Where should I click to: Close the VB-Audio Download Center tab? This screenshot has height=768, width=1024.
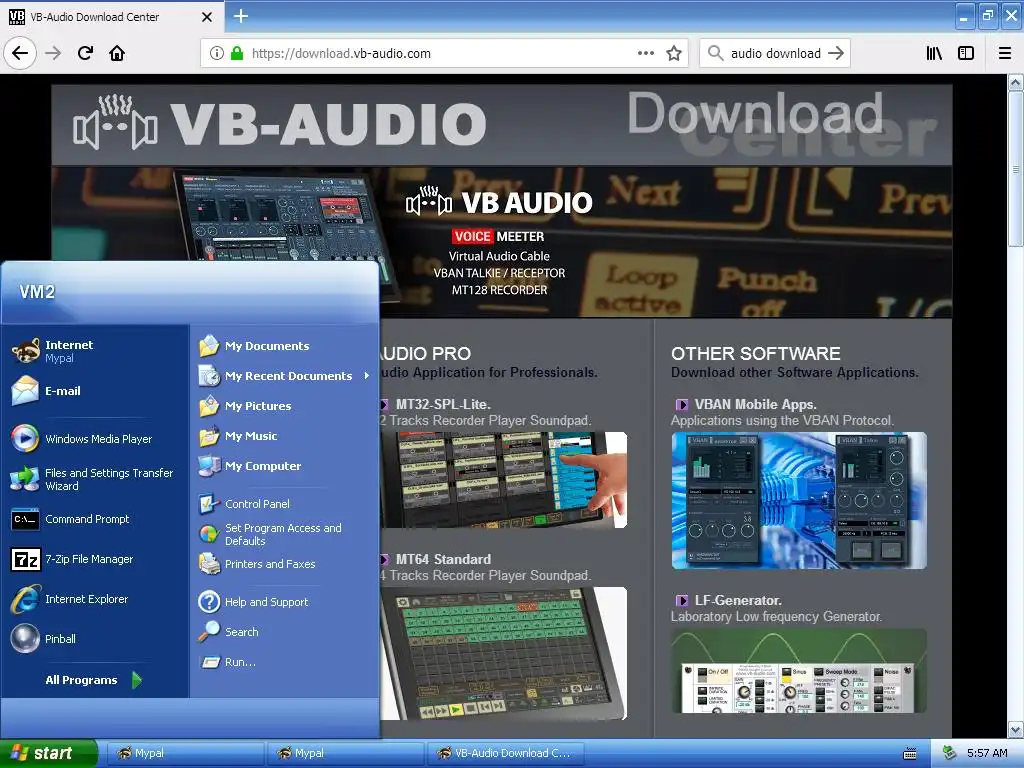tap(206, 17)
